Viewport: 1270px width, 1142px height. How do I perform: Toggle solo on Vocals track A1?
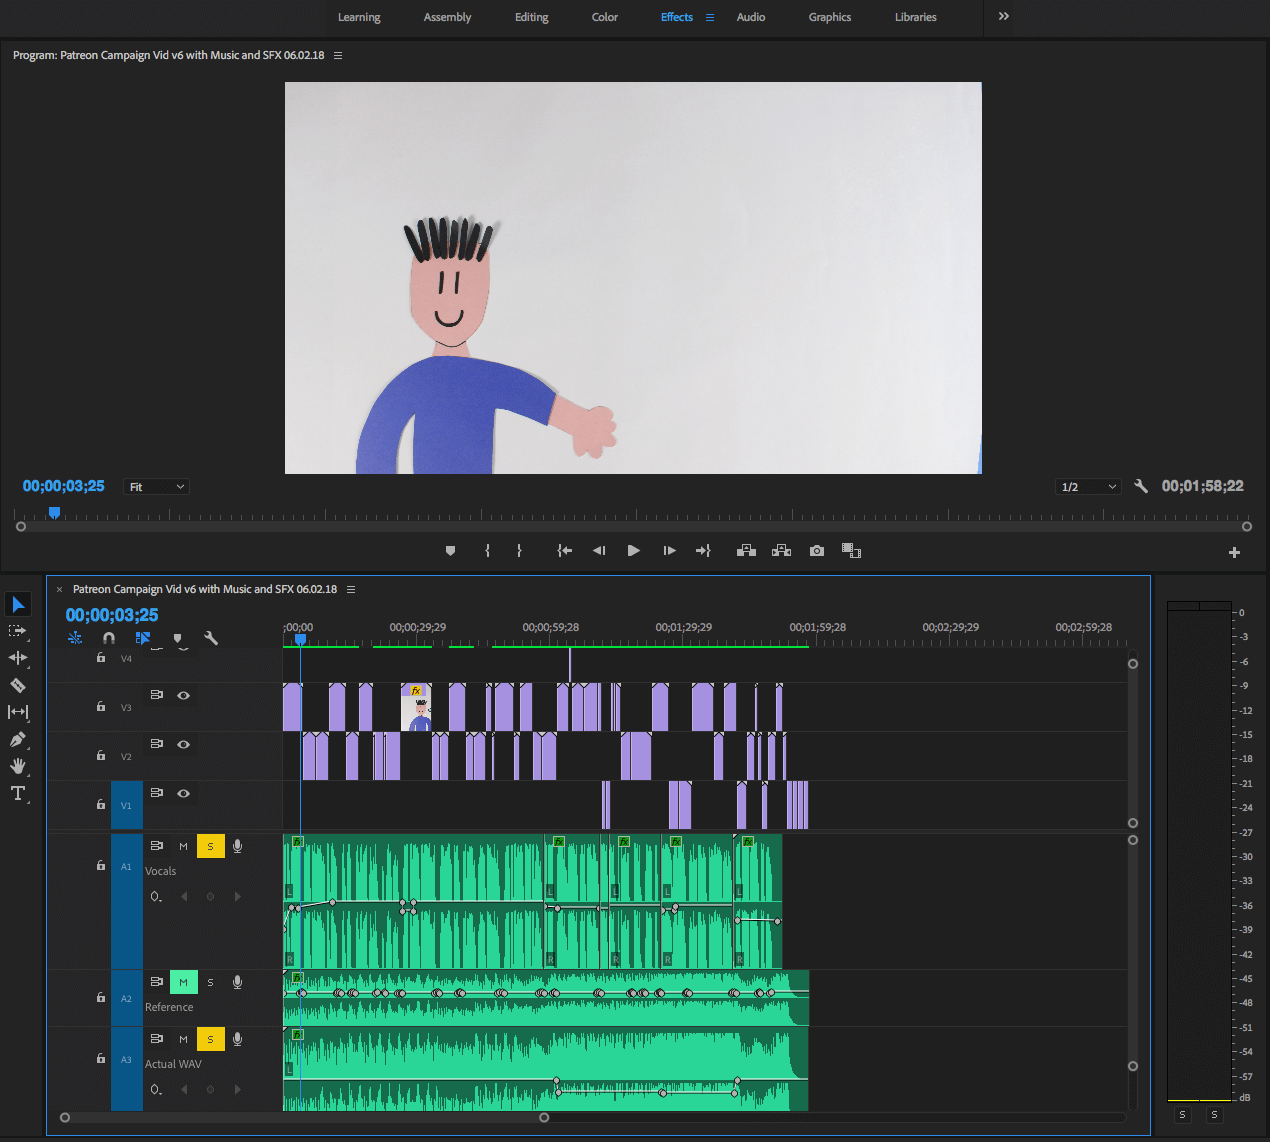coord(210,846)
